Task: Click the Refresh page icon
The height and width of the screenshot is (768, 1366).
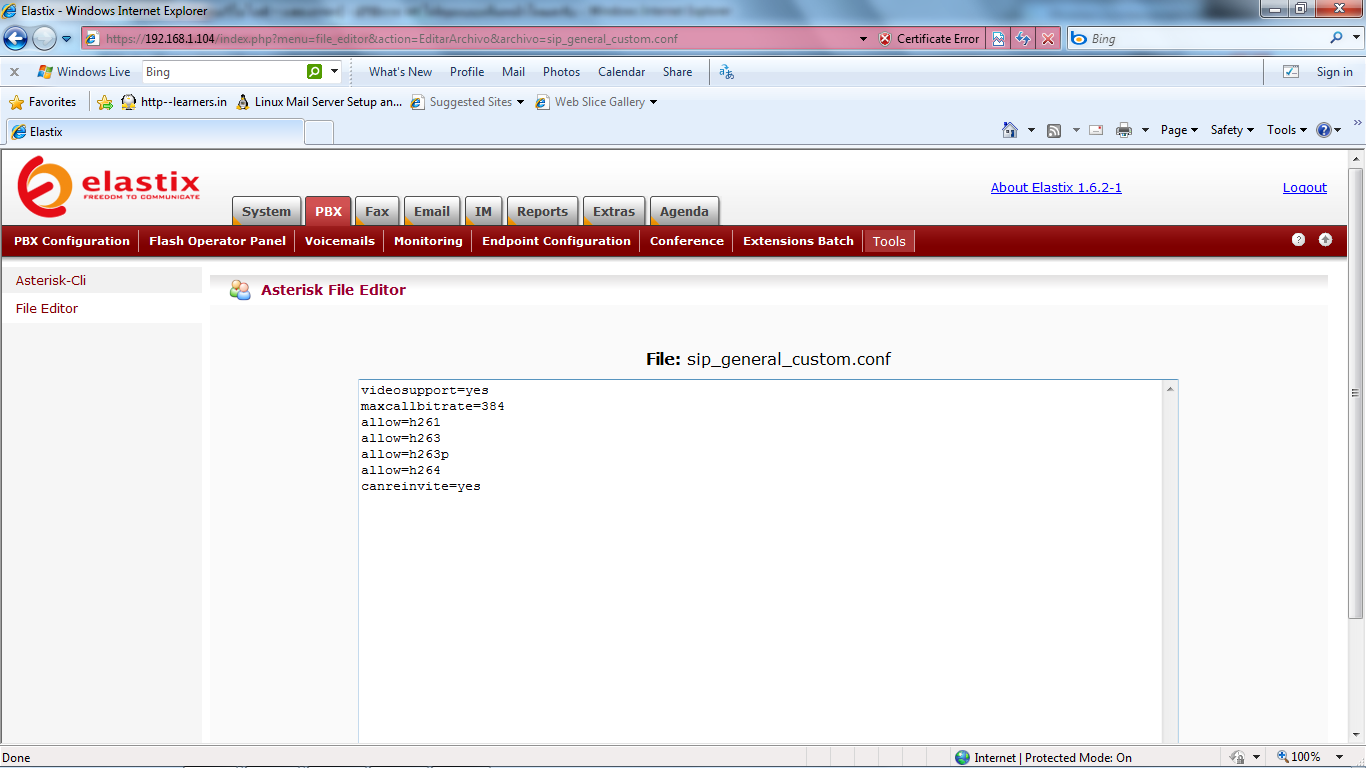Action: 1023,39
